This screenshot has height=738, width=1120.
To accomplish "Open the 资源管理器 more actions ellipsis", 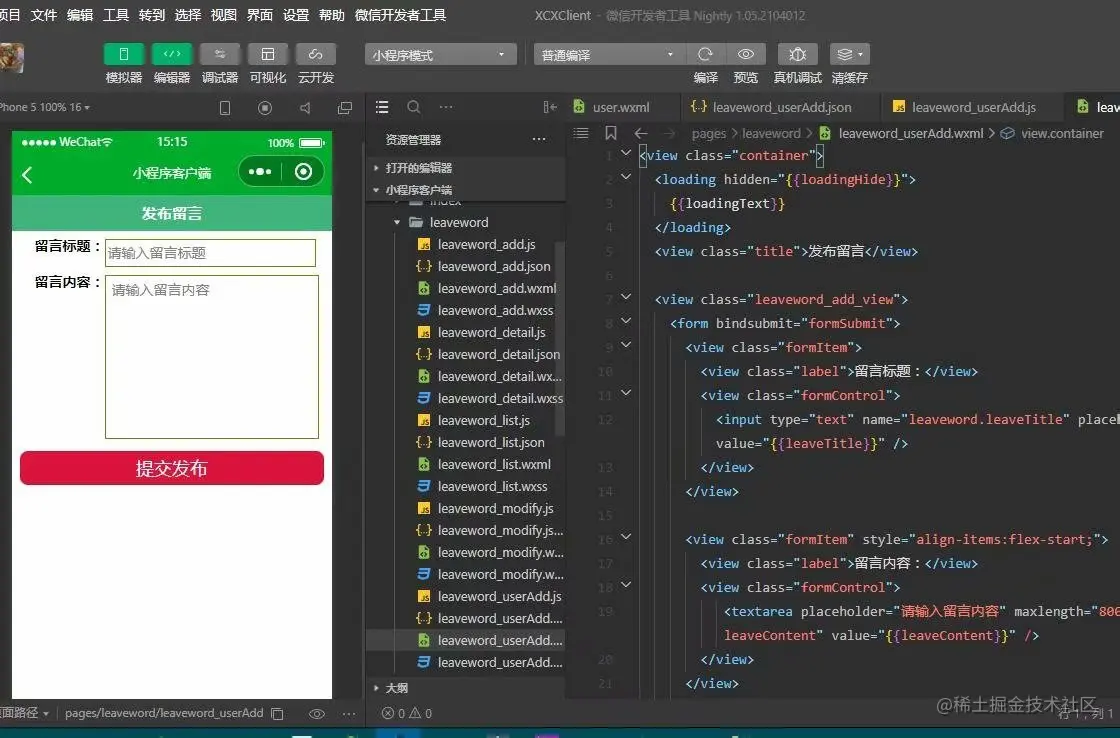I will [x=539, y=139].
